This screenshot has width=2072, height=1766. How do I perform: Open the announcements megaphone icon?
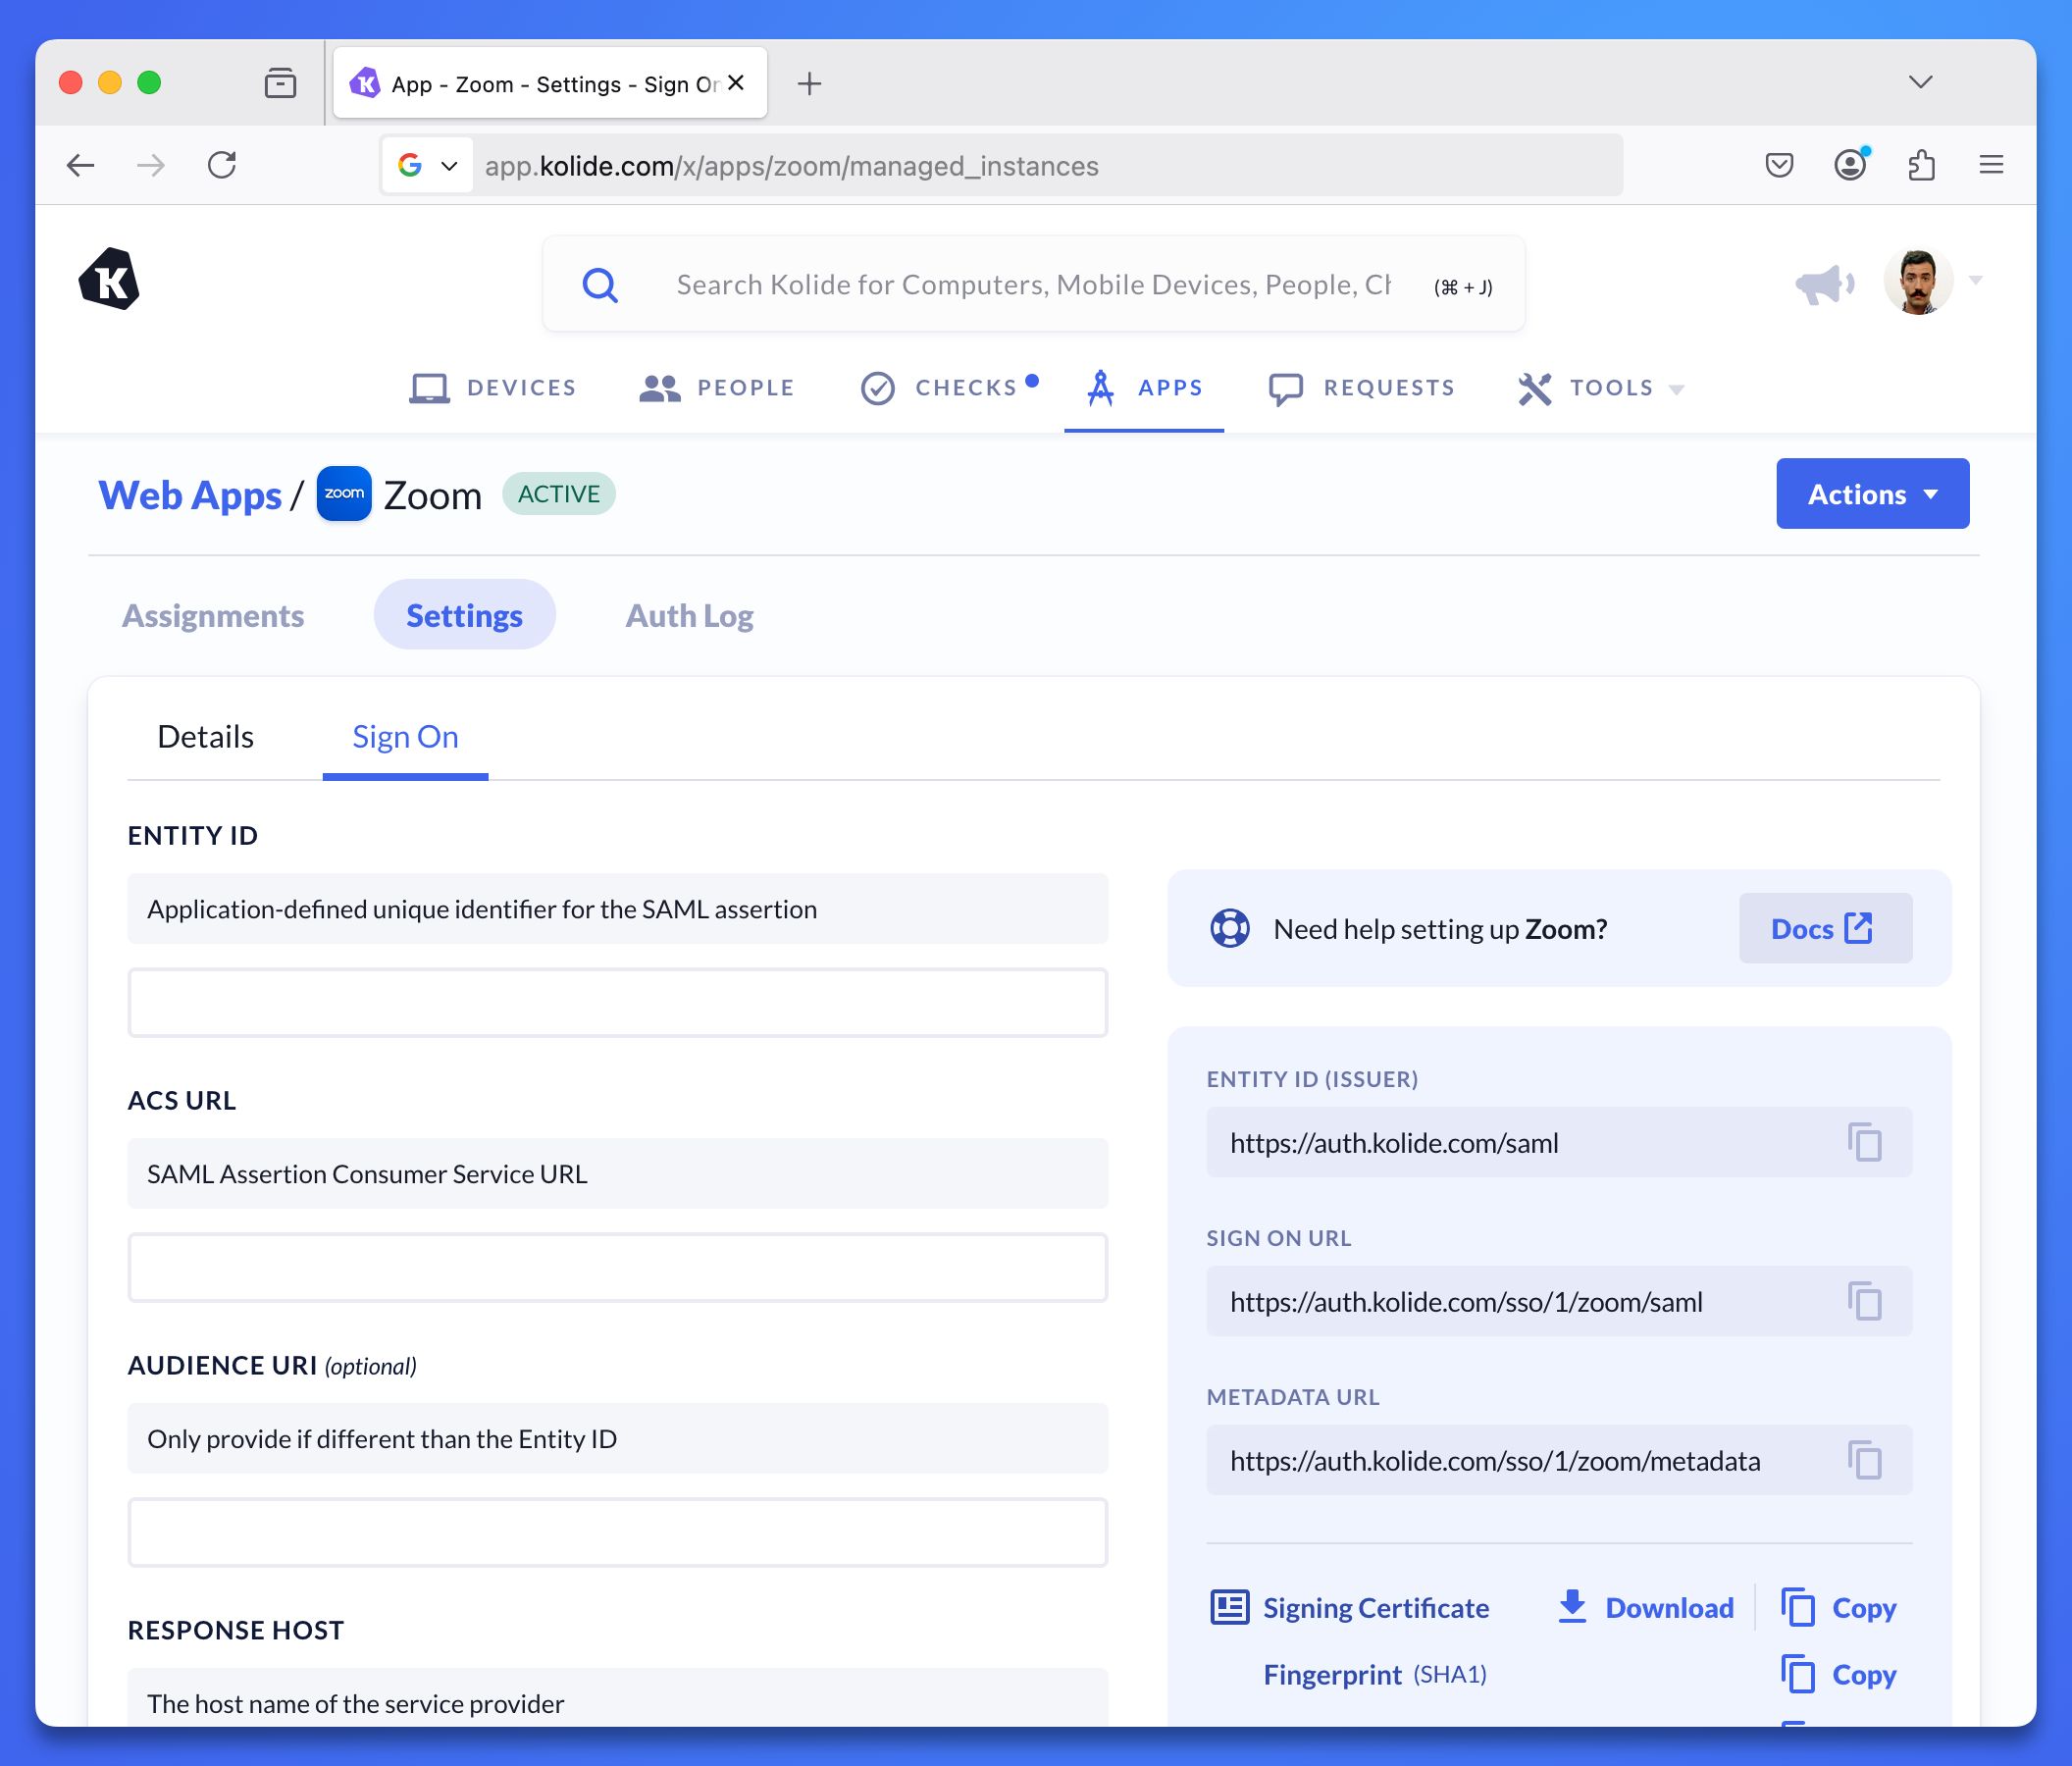(1823, 284)
